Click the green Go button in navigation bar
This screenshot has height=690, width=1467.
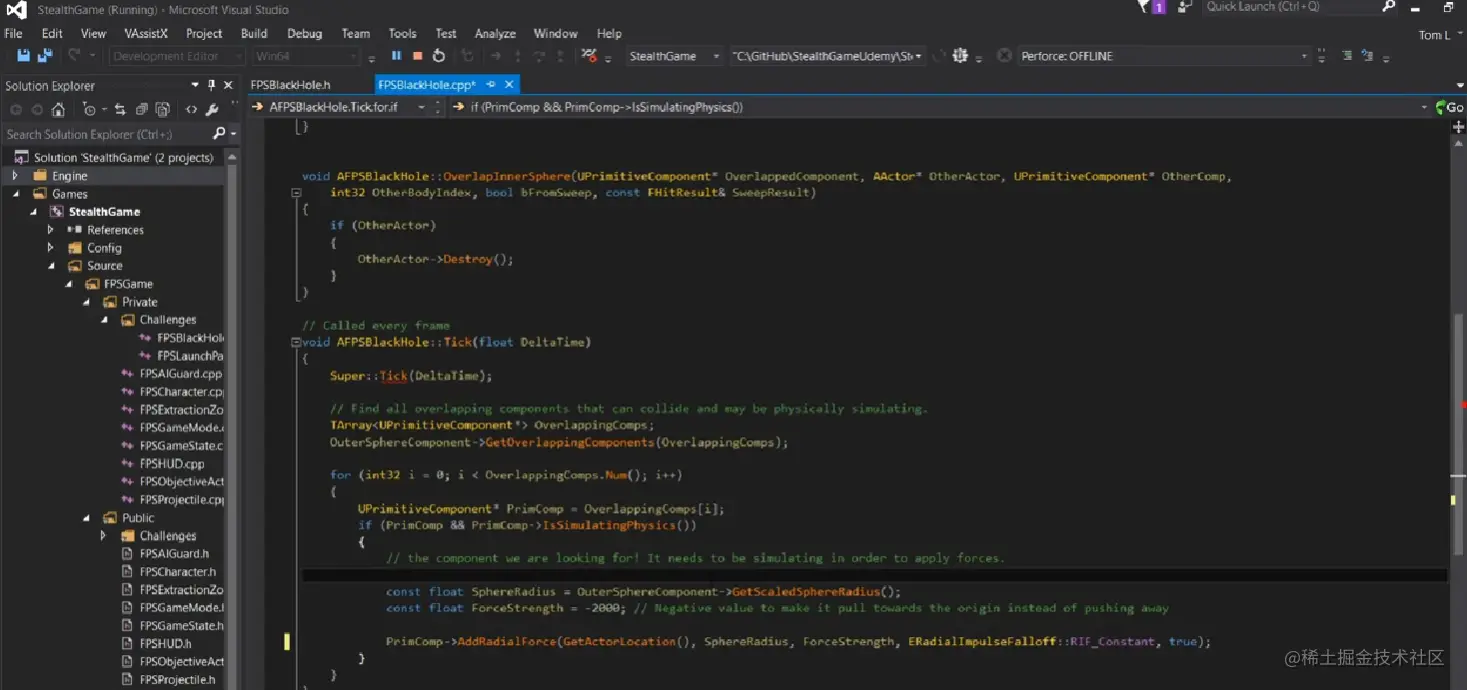pyautogui.click(x=1449, y=107)
